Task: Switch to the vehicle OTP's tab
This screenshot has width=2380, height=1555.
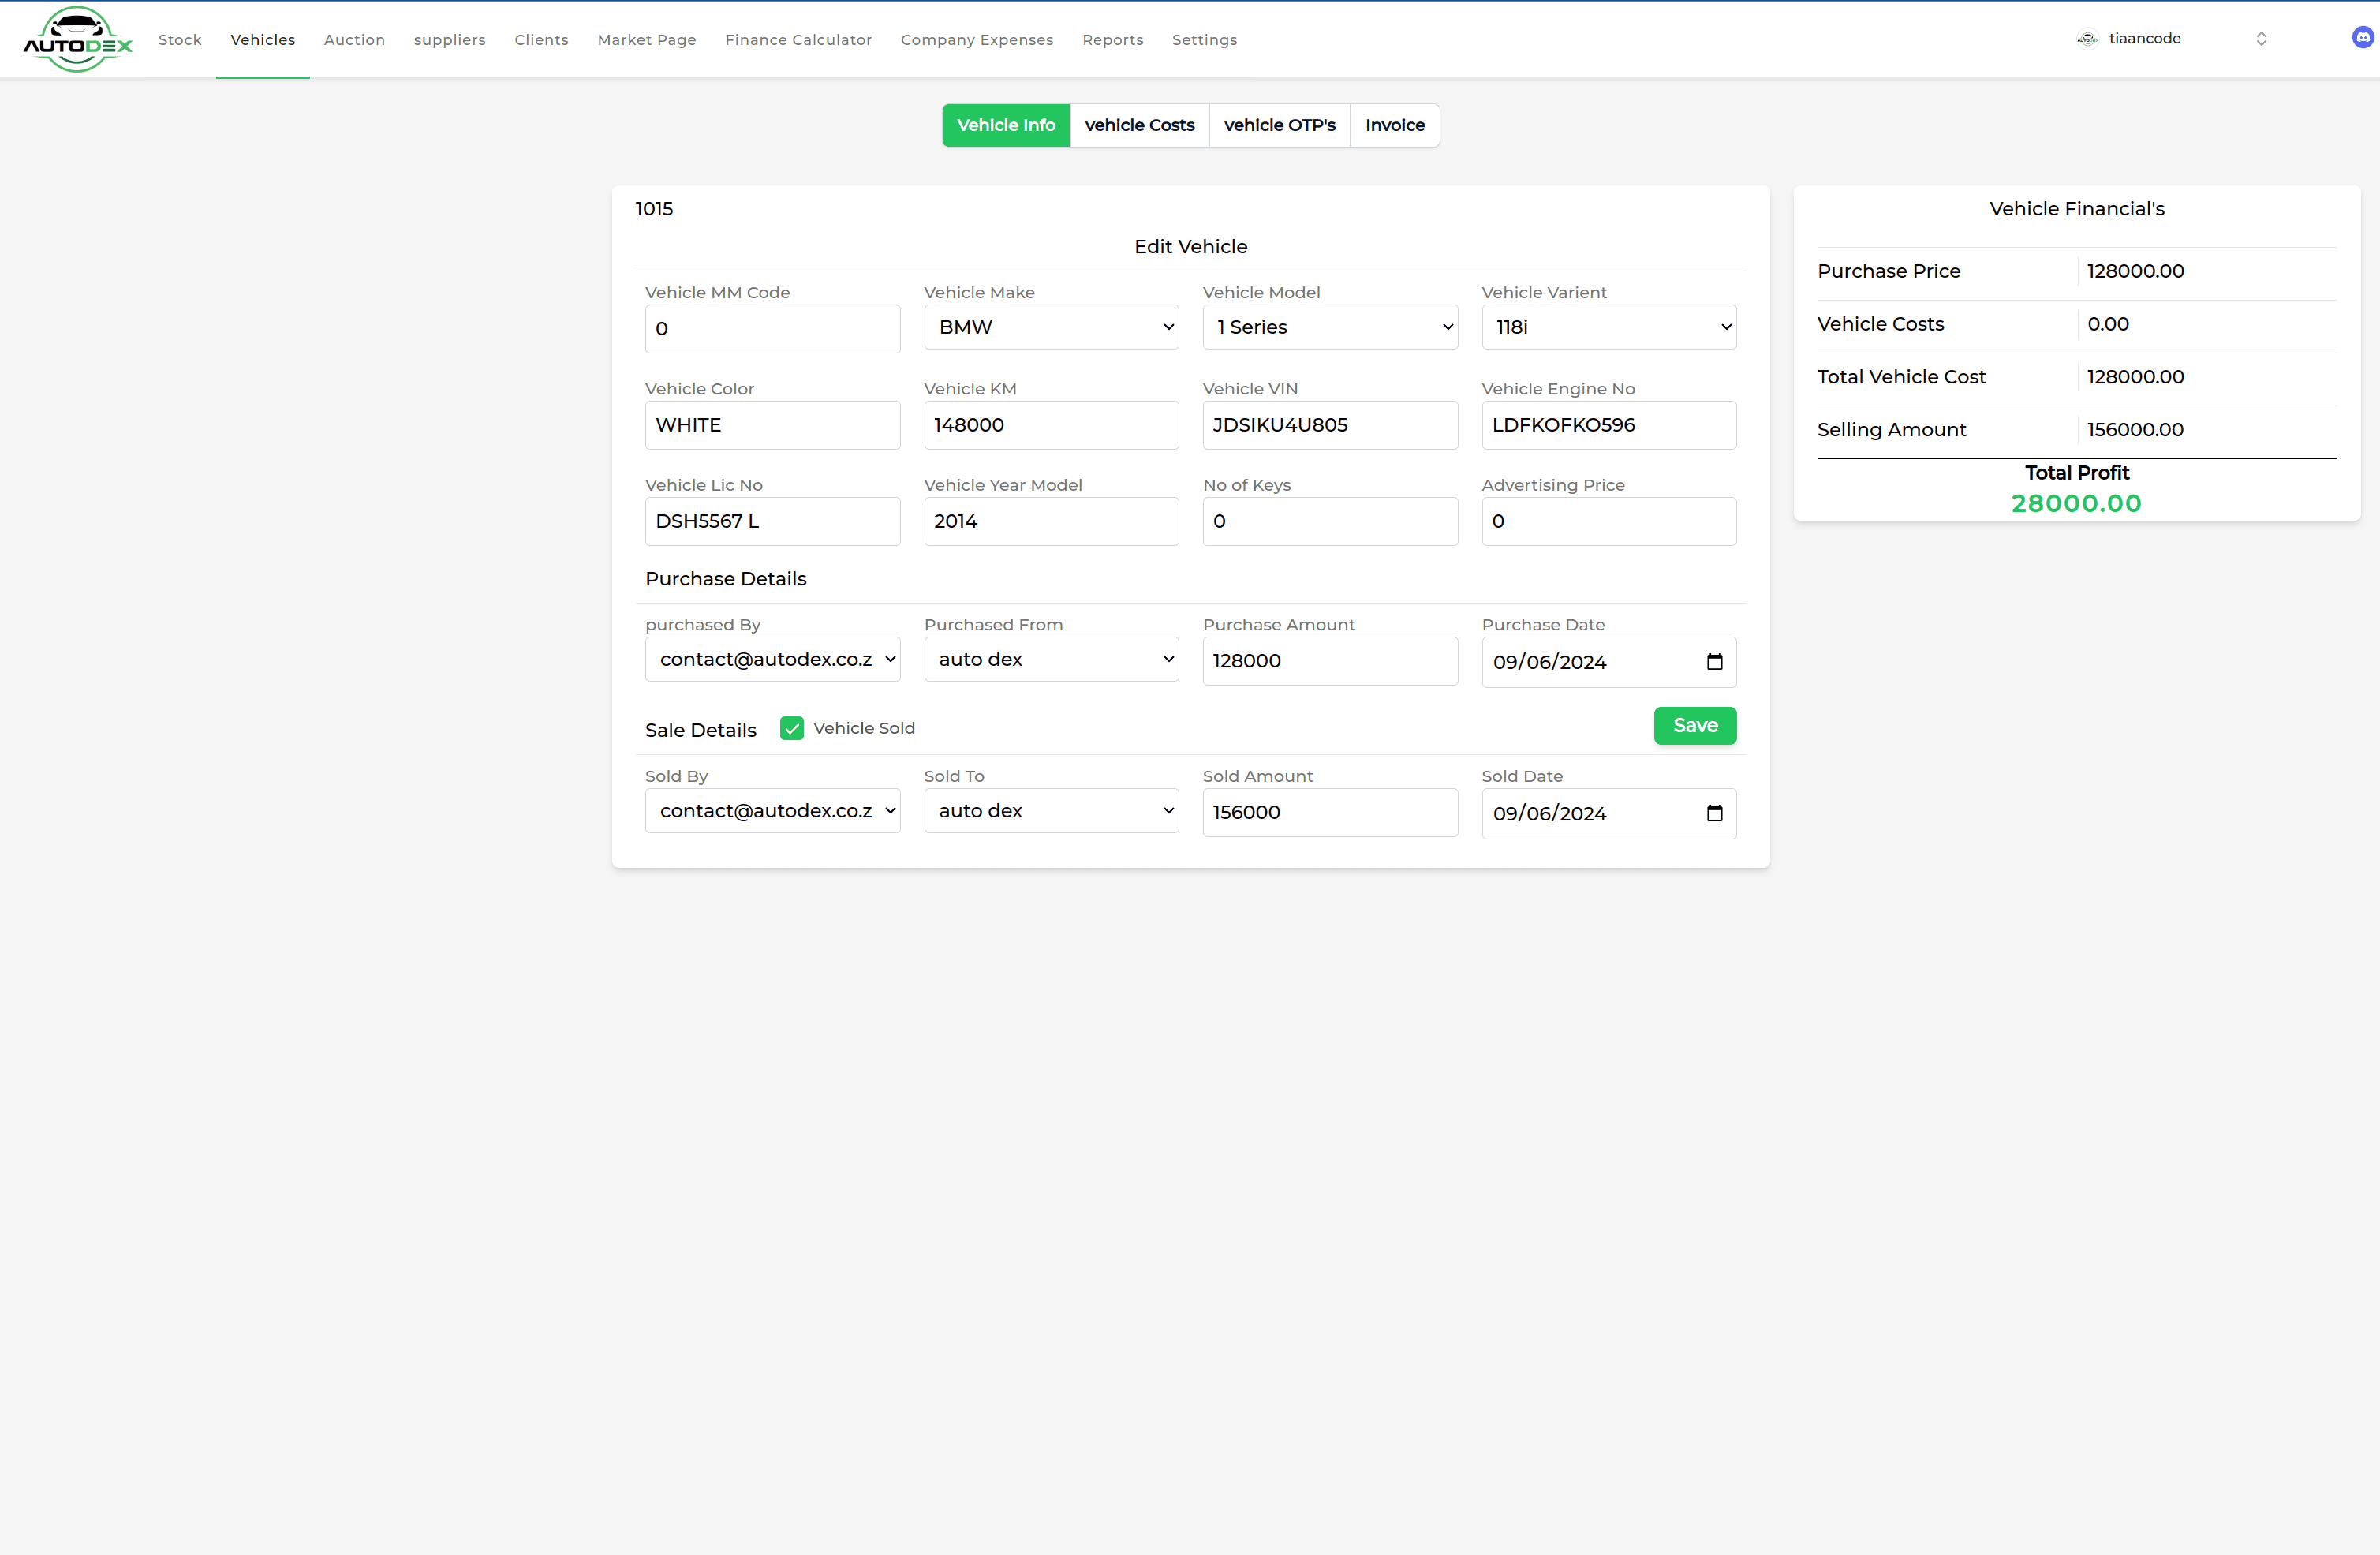Action: [x=1279, y=125]
